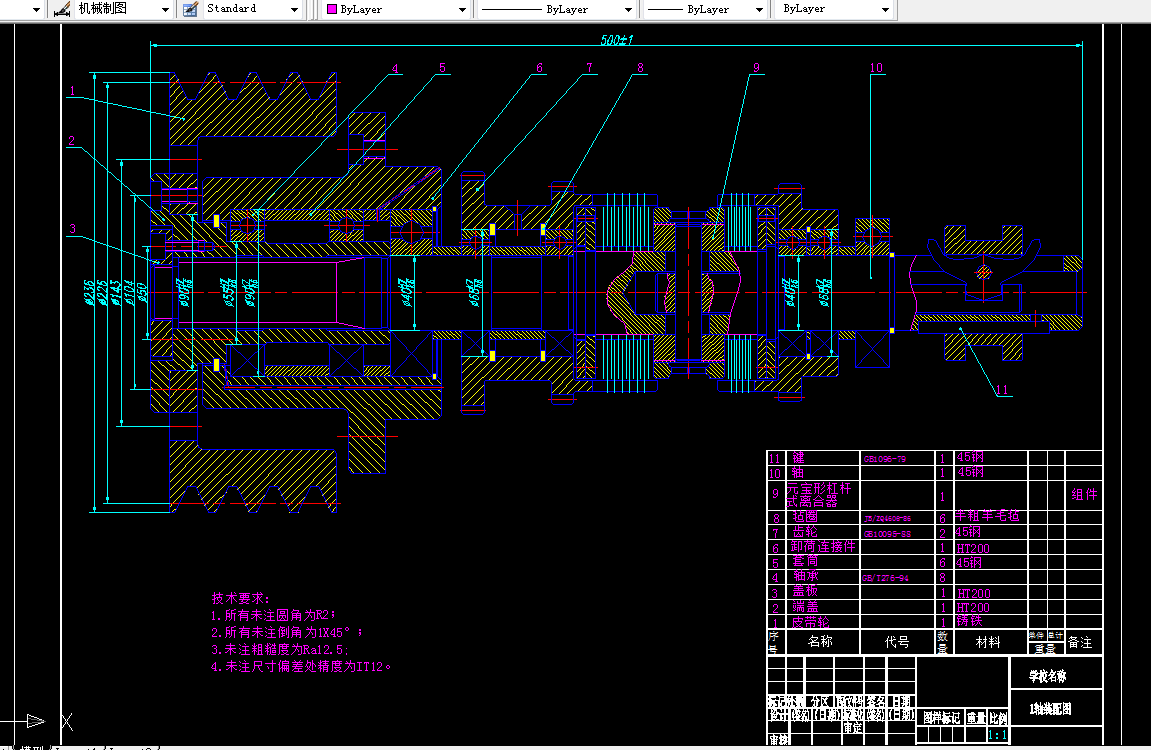Select part callout number 11 below the shaft end
1151x750 pixels.
tap(1001, 390)
